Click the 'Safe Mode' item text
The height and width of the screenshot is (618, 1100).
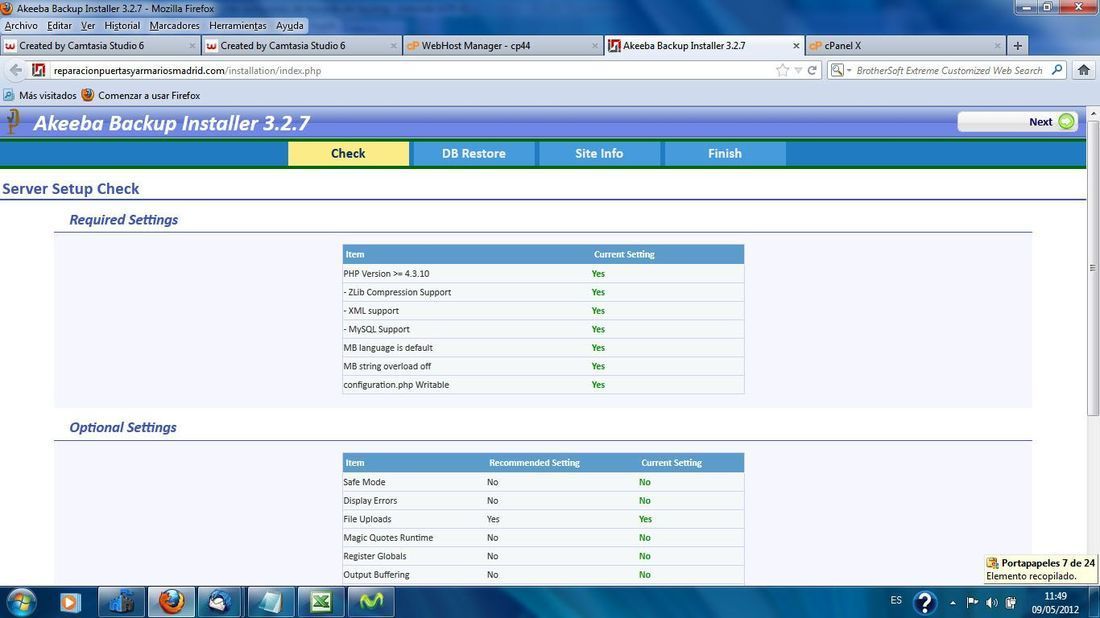pyautogui.click(x=364, y=482)
